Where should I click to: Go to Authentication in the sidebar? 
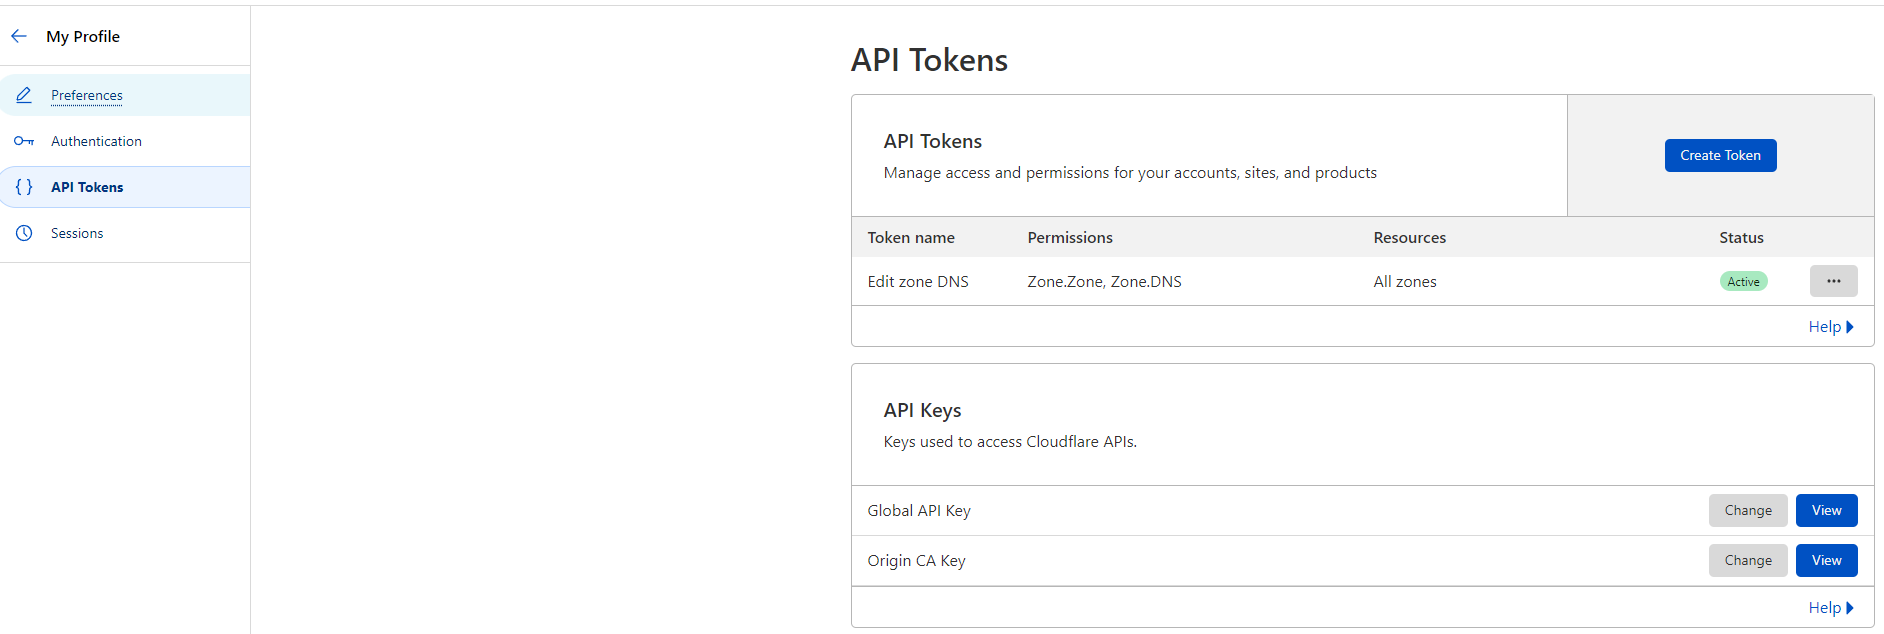pyautogui.click(x=96, y=141)
